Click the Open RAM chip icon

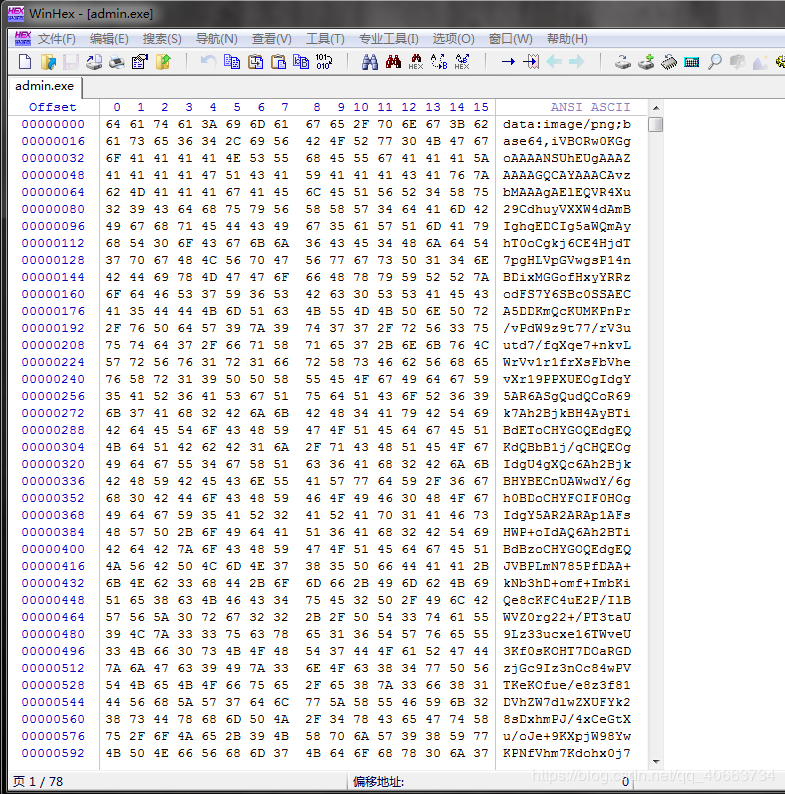669,62
